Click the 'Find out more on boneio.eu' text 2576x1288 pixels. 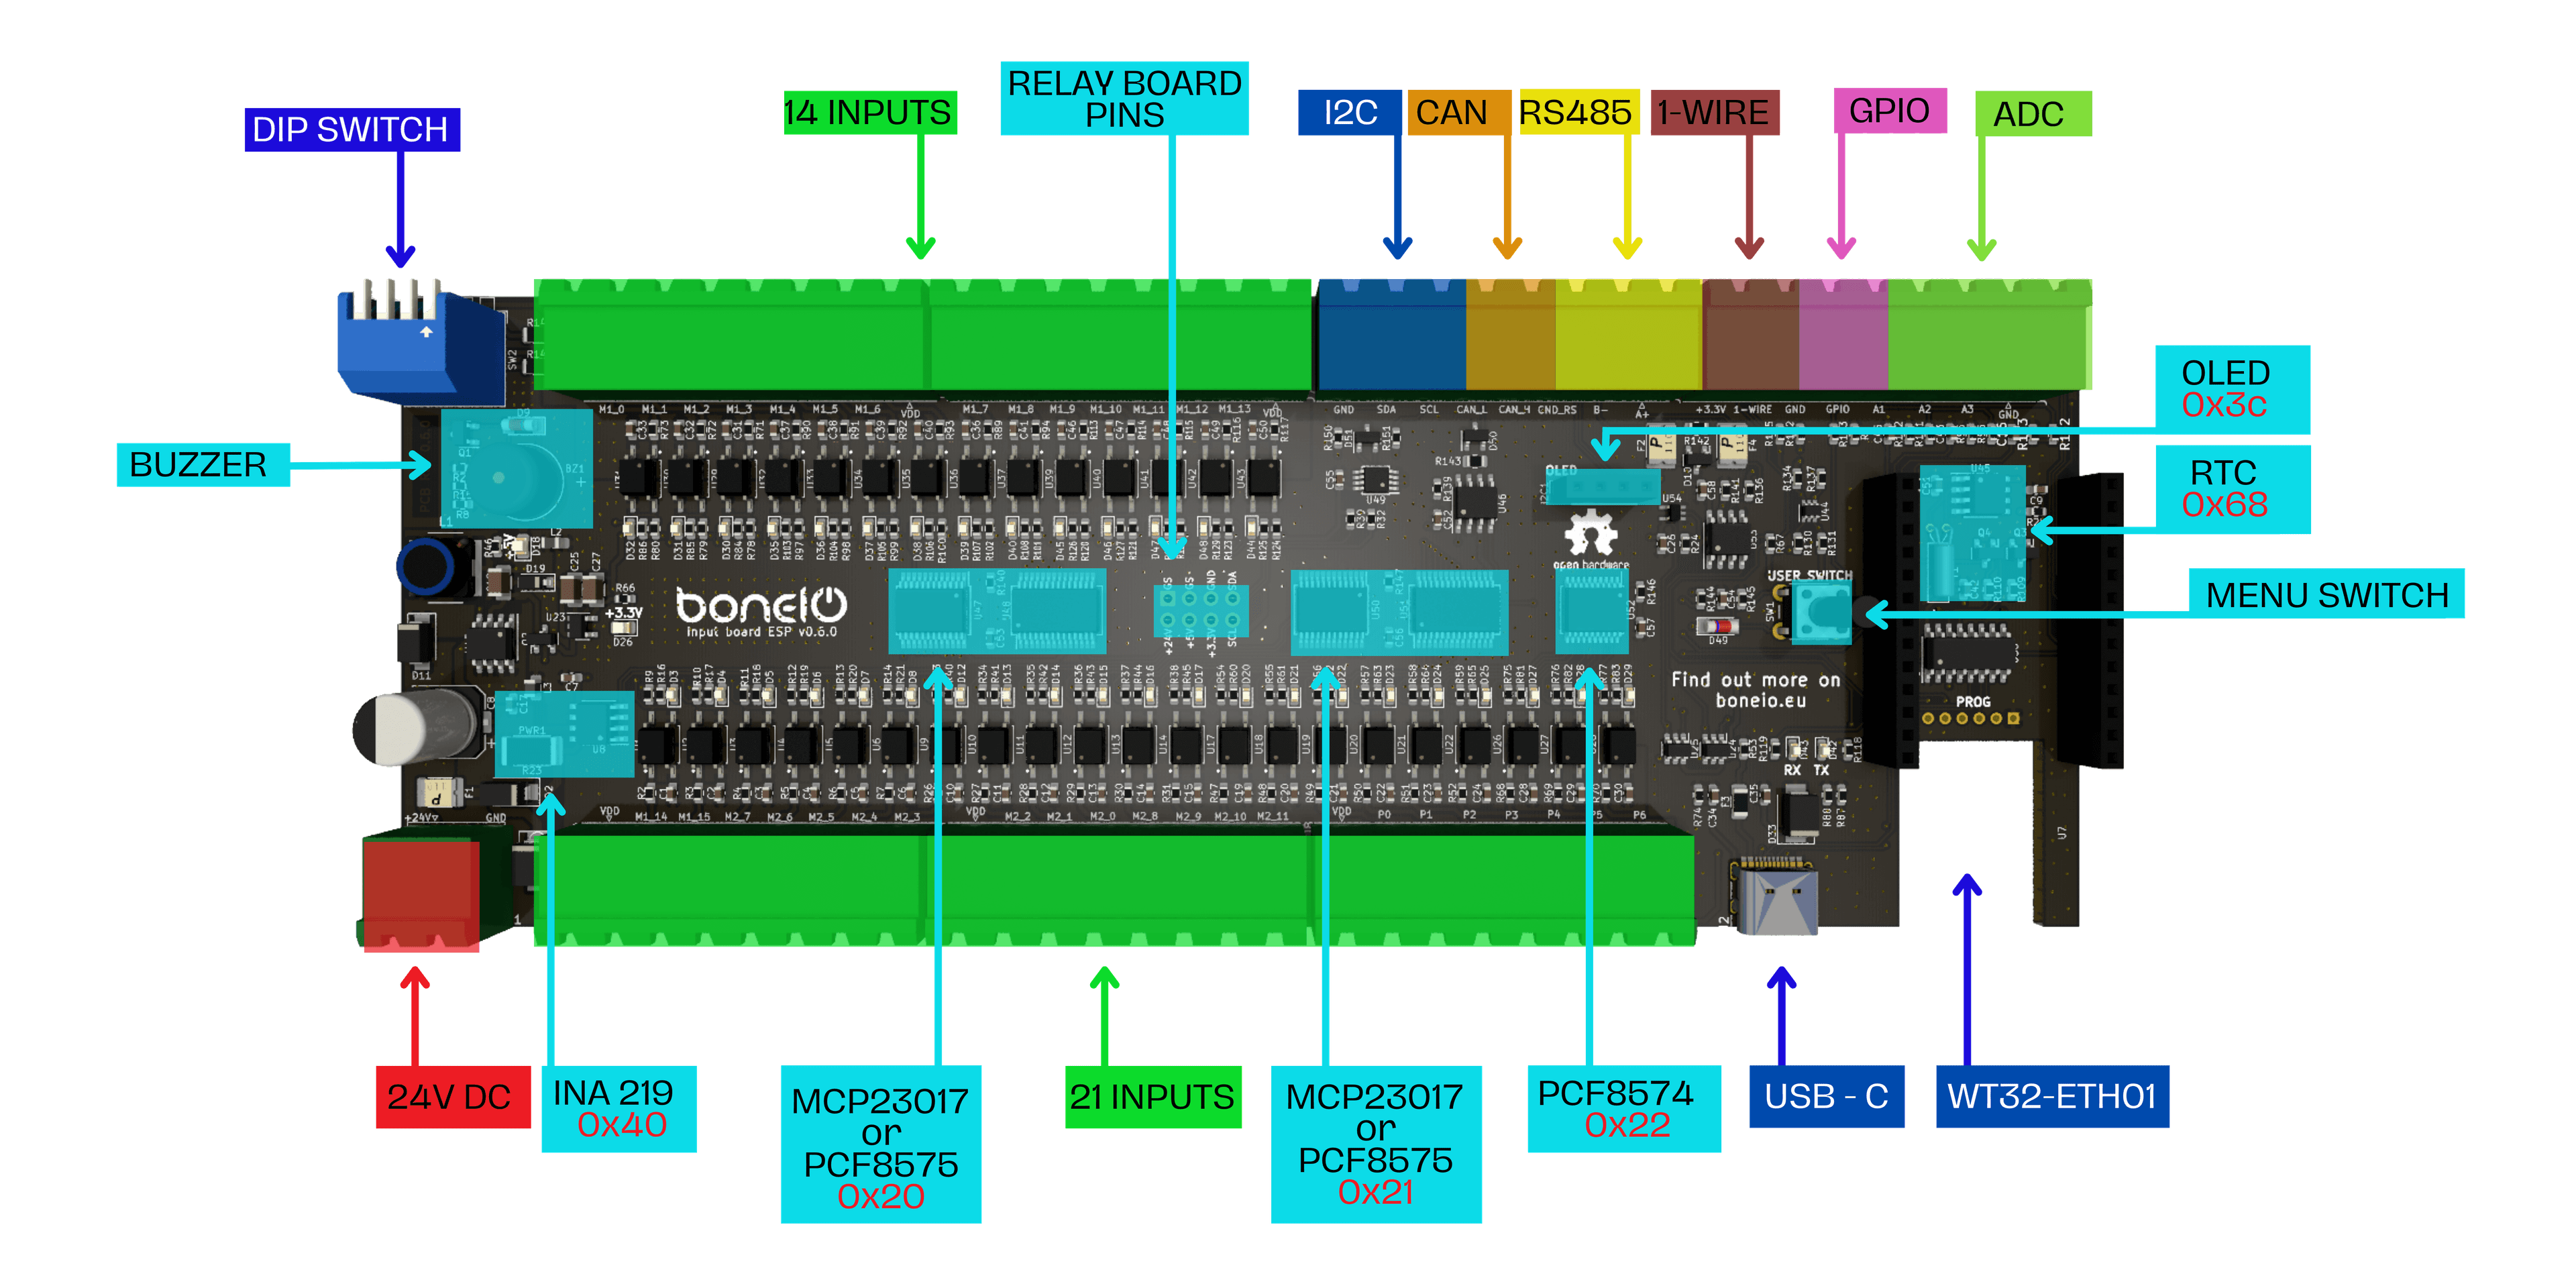[x=1756, y=690]
